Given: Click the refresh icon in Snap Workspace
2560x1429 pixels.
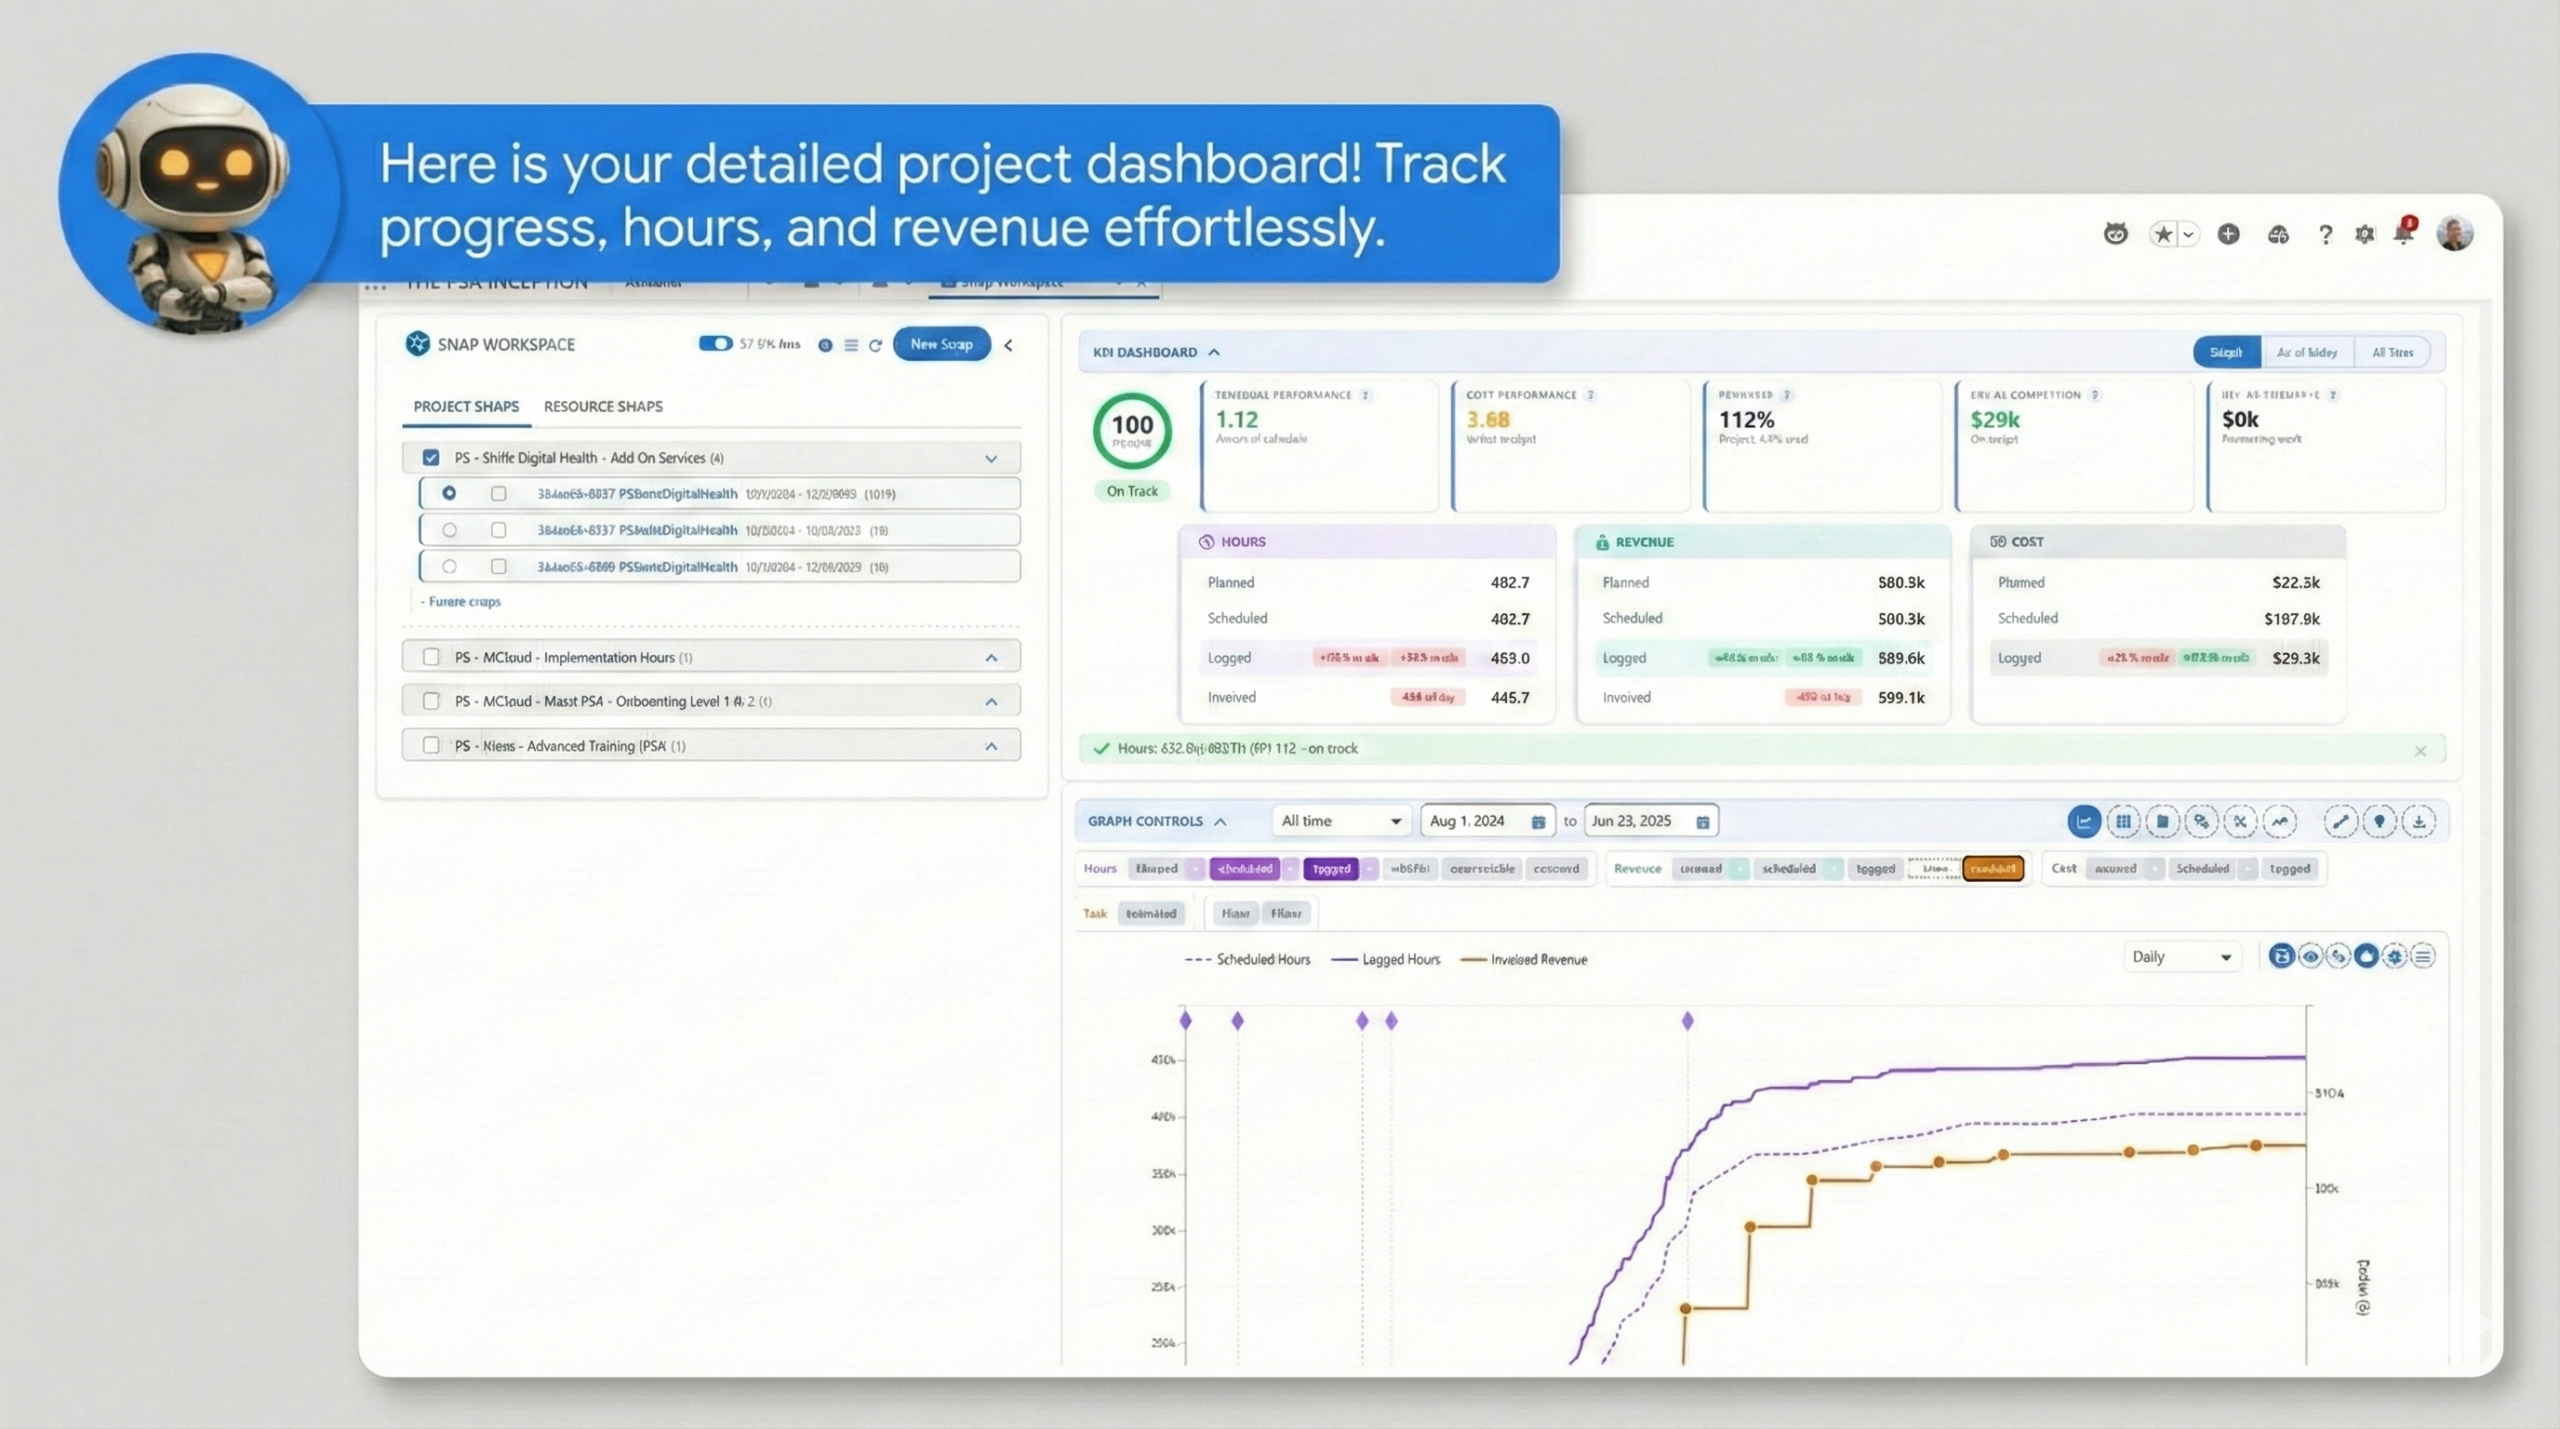Looking at the screenshot, I should (x=875, y=345).
